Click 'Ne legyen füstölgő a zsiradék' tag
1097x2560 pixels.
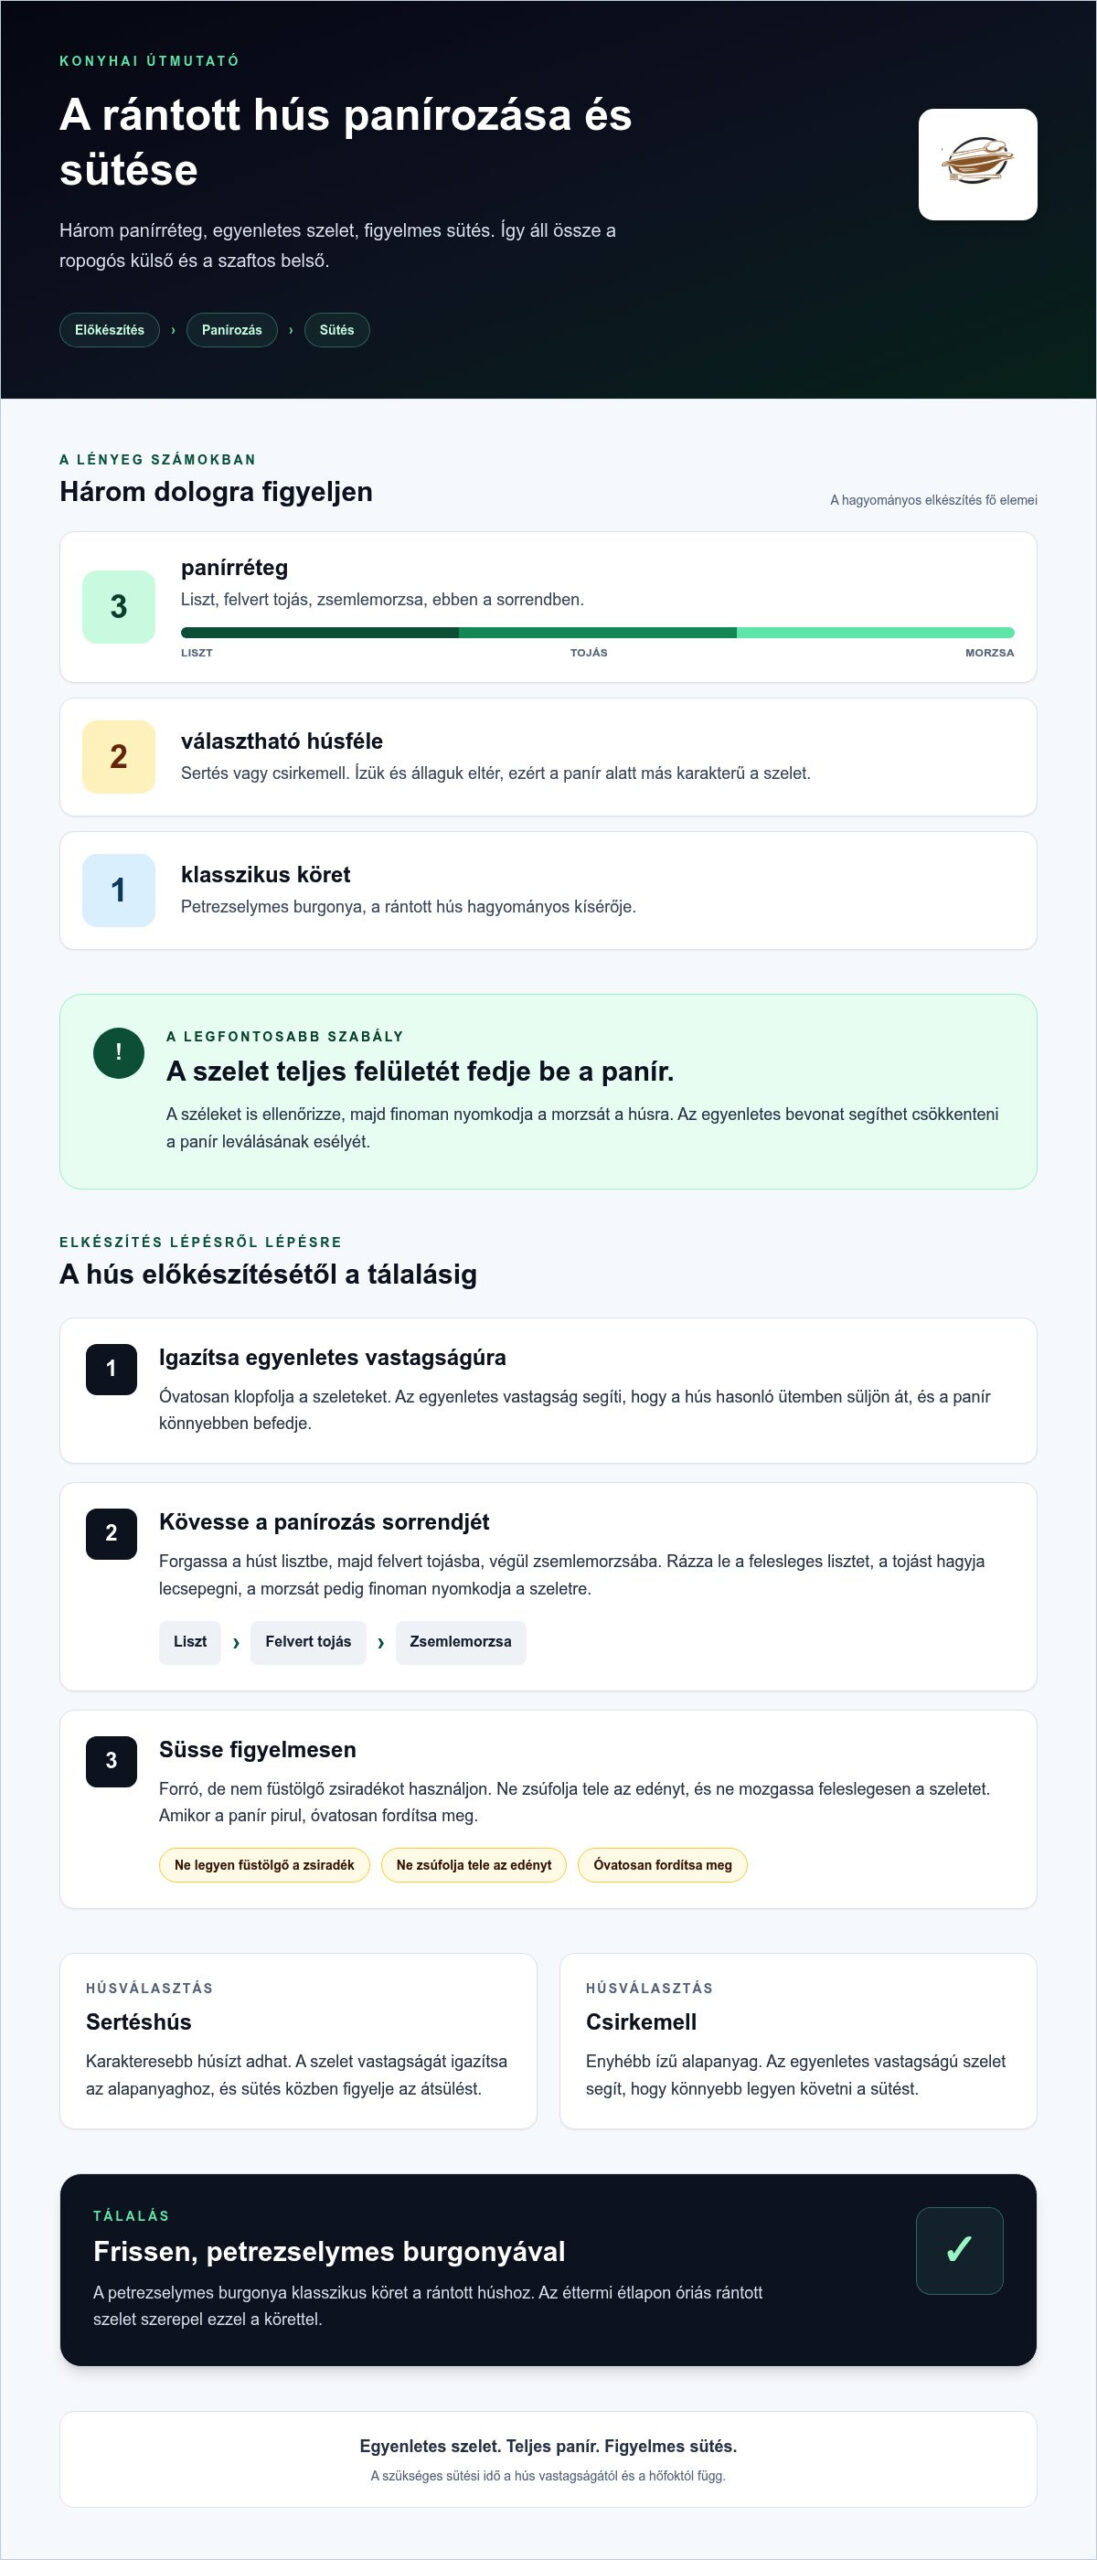tap(264, 1865)
